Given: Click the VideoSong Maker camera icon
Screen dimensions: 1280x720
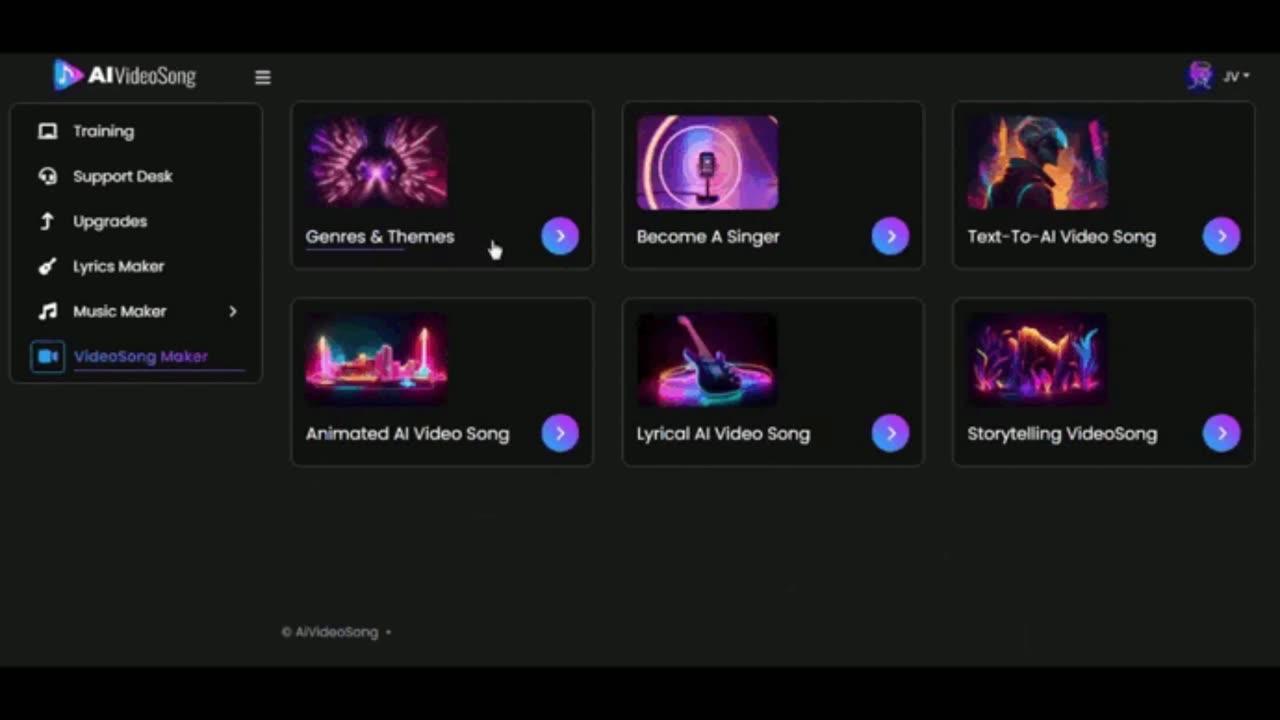Looking at the screenshot, I should (47, 356).
